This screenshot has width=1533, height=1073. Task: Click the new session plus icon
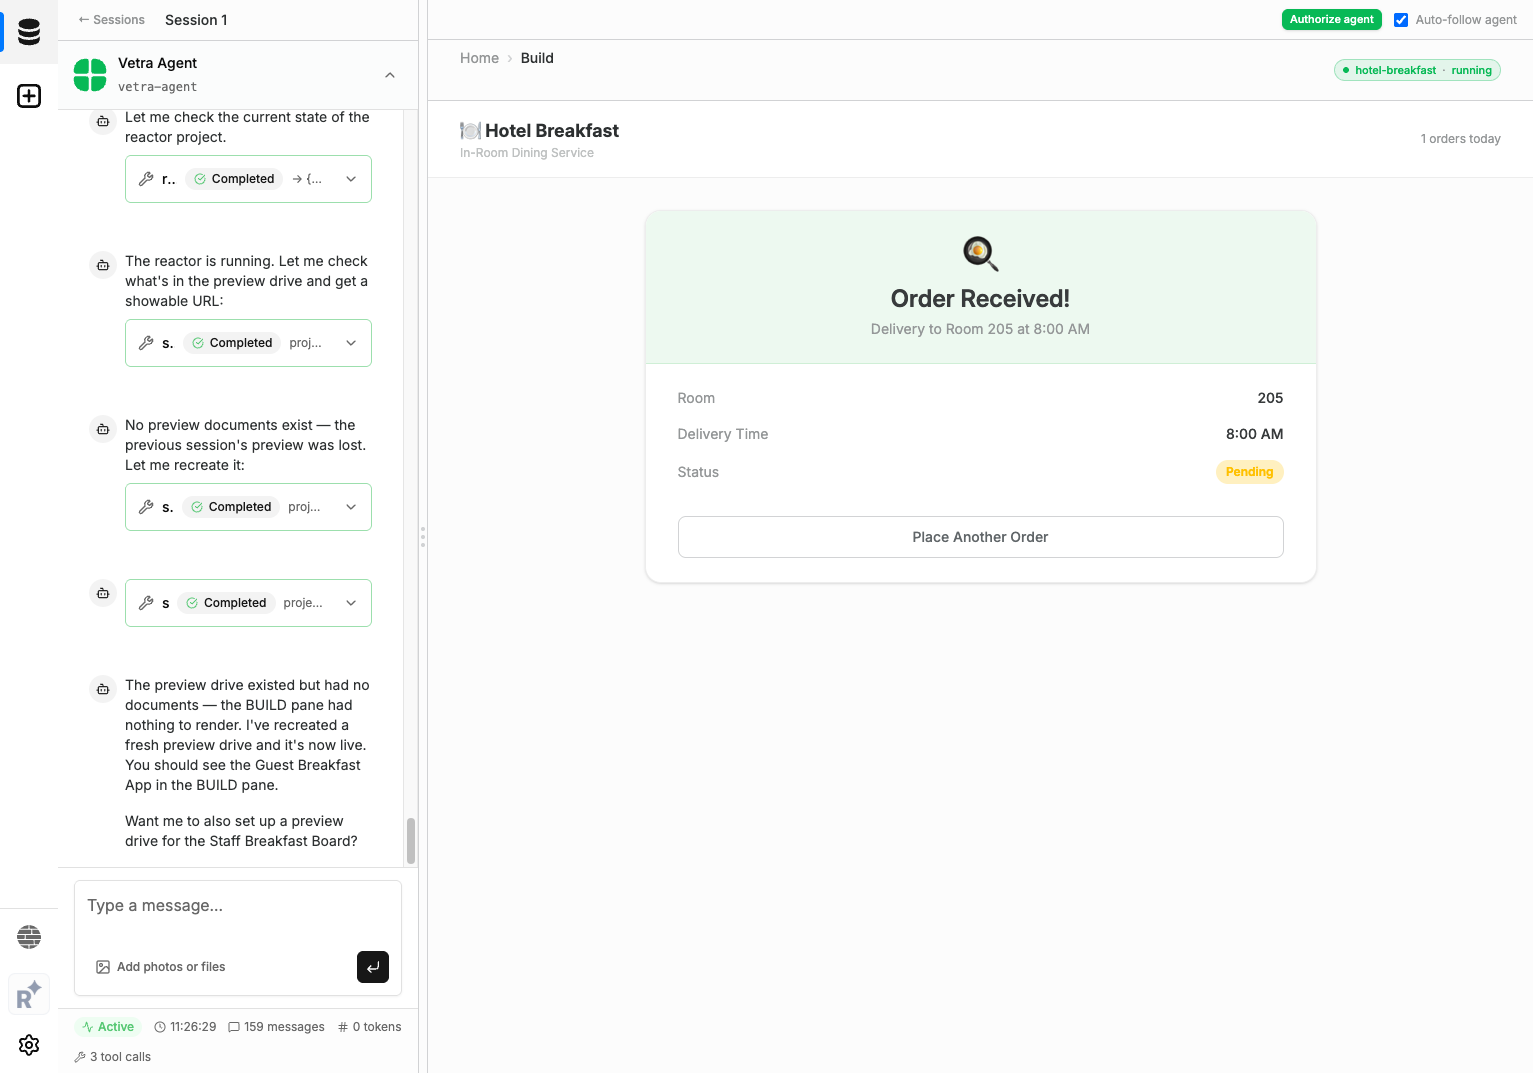pyautogui.click(x=29, y=96)
